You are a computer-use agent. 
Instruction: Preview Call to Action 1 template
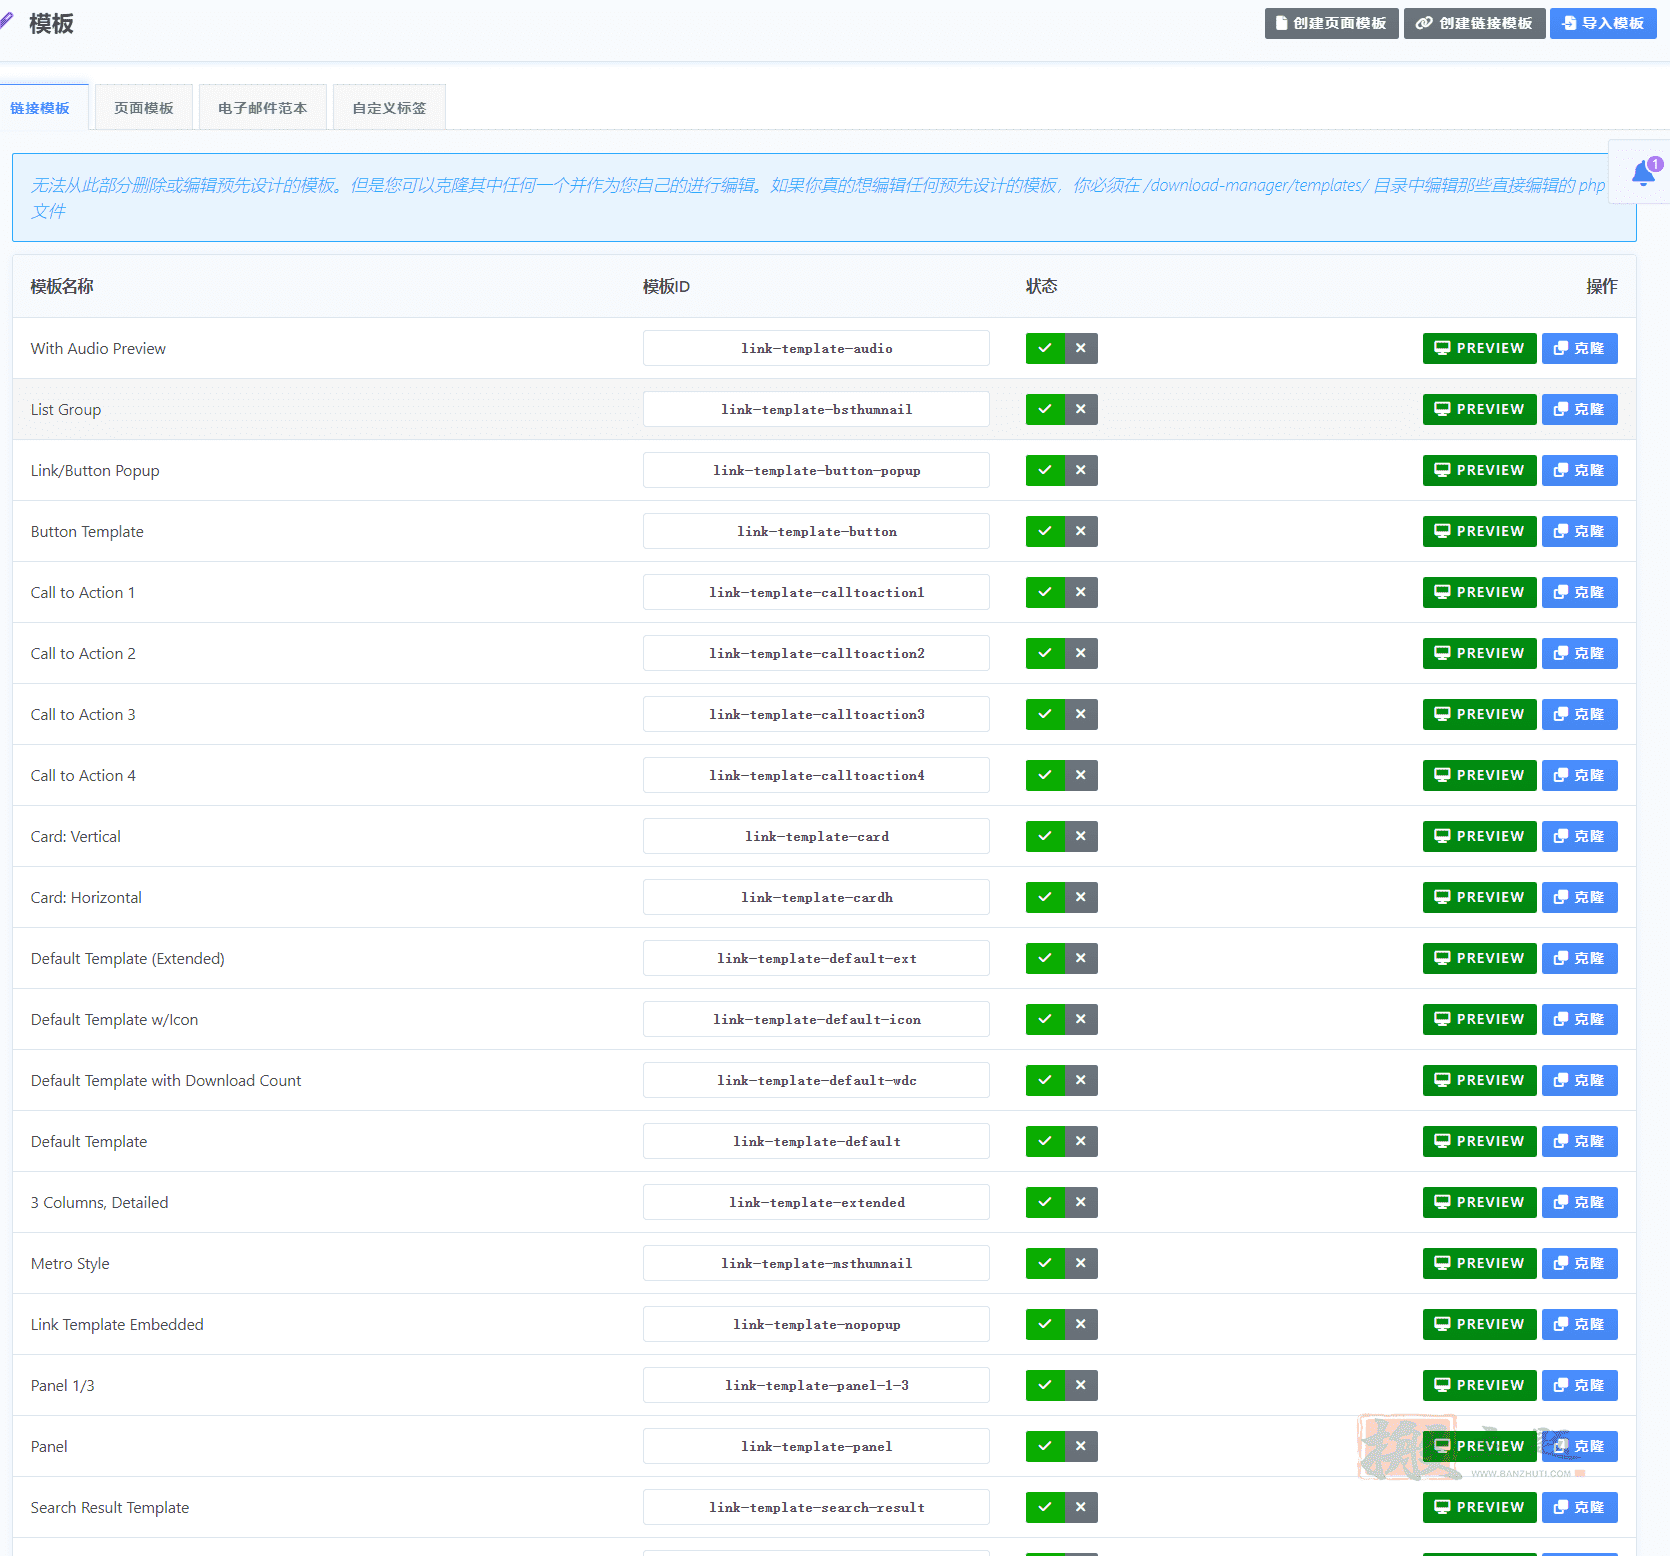1479,592
